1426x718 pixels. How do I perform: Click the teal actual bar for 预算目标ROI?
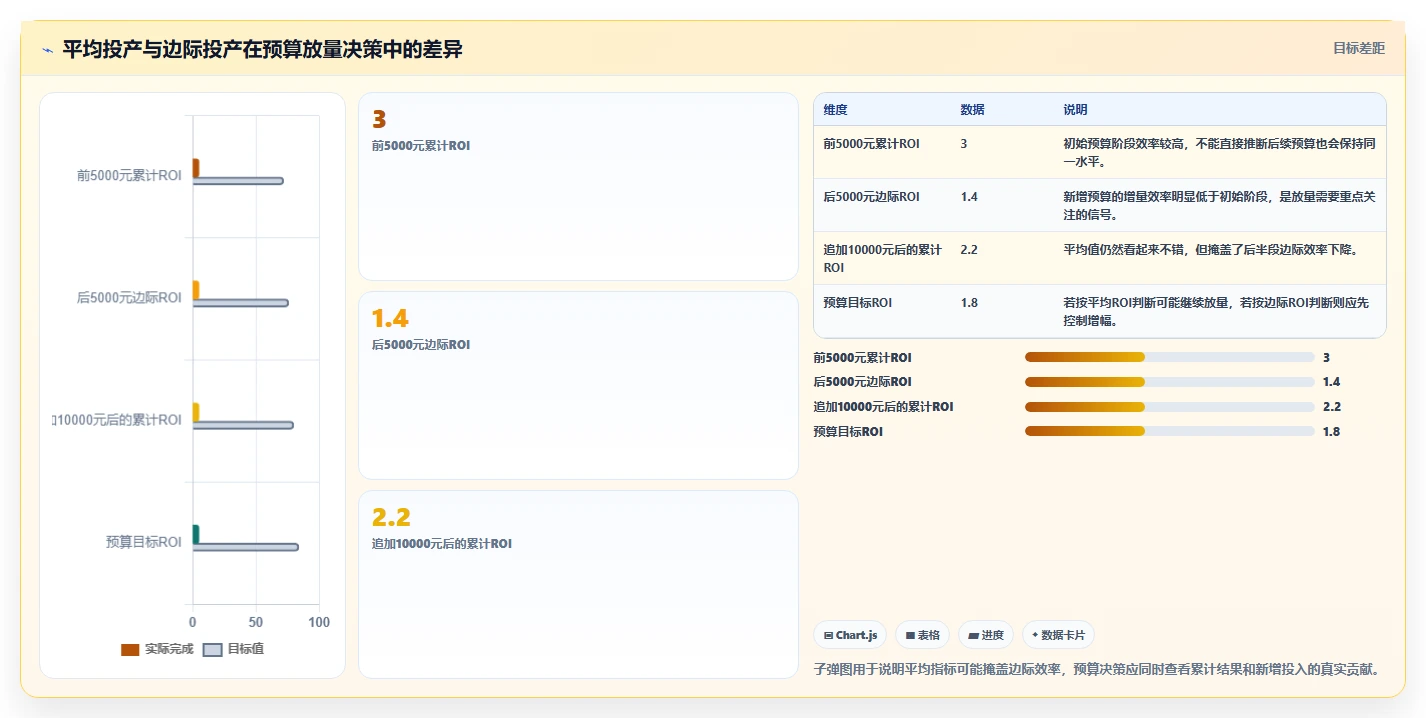(x=196, y=534)
